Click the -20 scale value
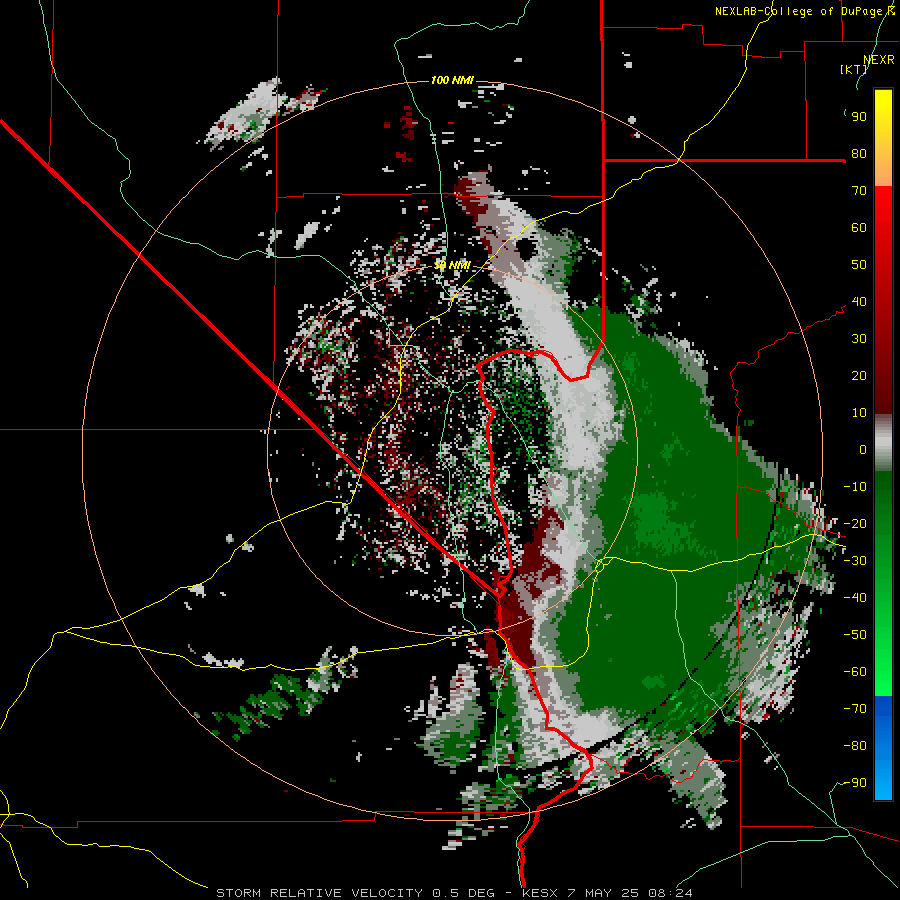The width and height of the screenshot is (900, 900). tap(855, 523)
